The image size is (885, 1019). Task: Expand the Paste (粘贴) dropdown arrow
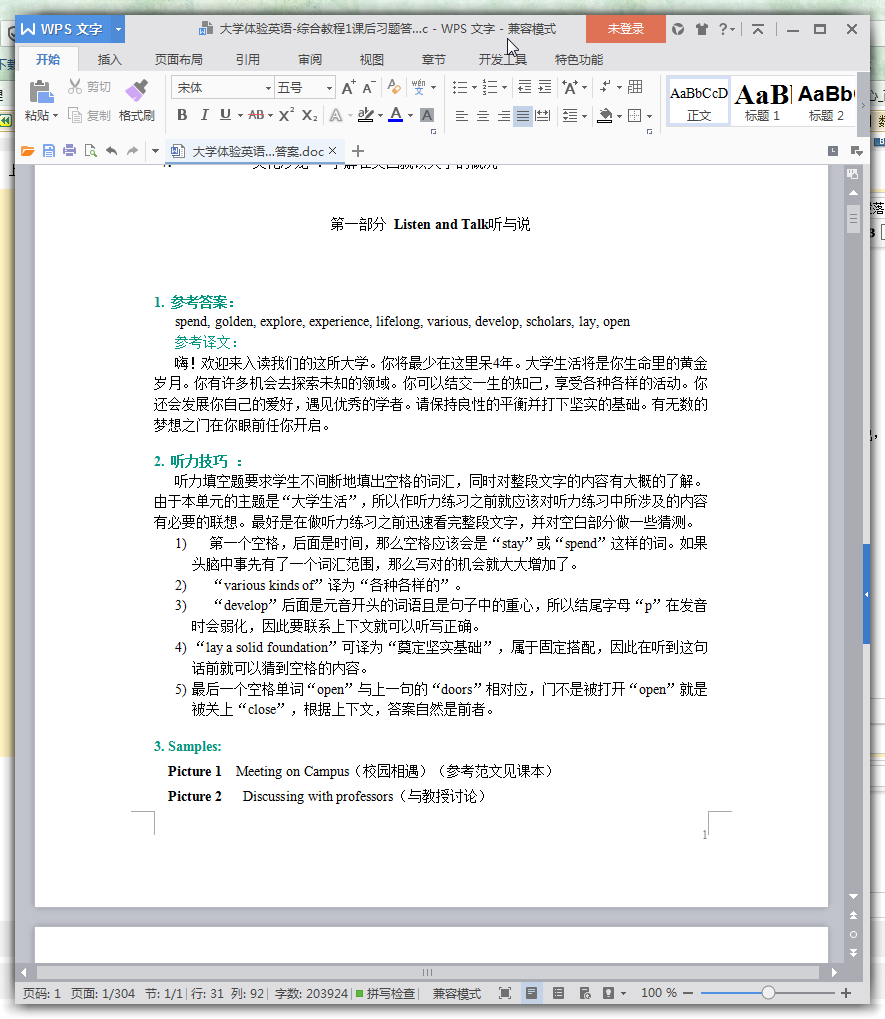55,116
